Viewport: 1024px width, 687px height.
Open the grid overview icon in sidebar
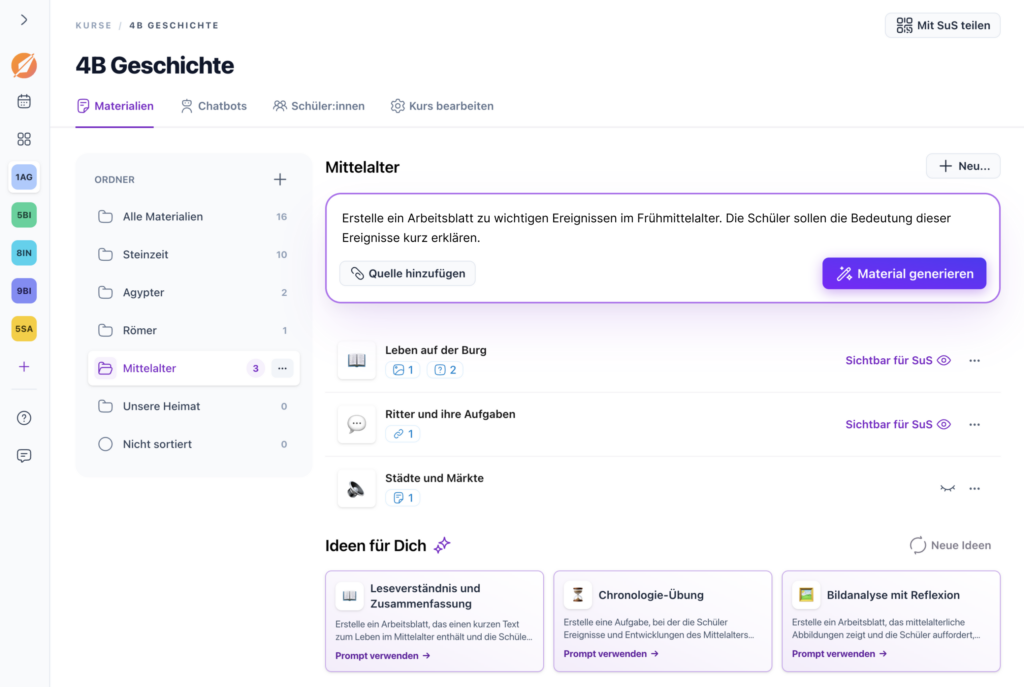pyautogui.click(x=24, y=139)
